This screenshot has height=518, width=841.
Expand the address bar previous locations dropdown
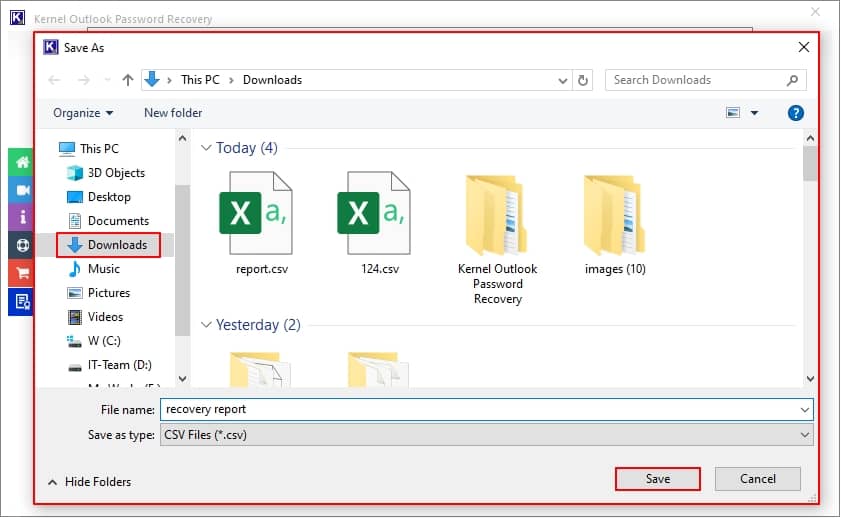pyautogui.click(x=563, y=81)
